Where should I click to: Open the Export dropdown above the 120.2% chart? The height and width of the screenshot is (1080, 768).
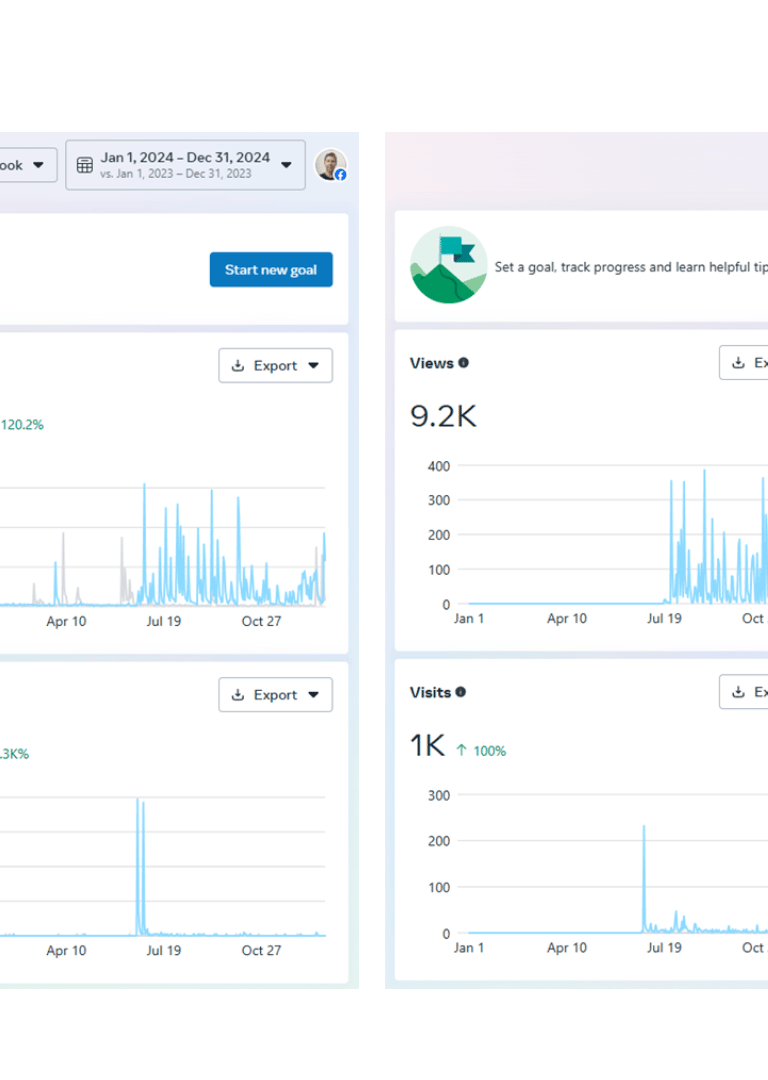(276, 365)
